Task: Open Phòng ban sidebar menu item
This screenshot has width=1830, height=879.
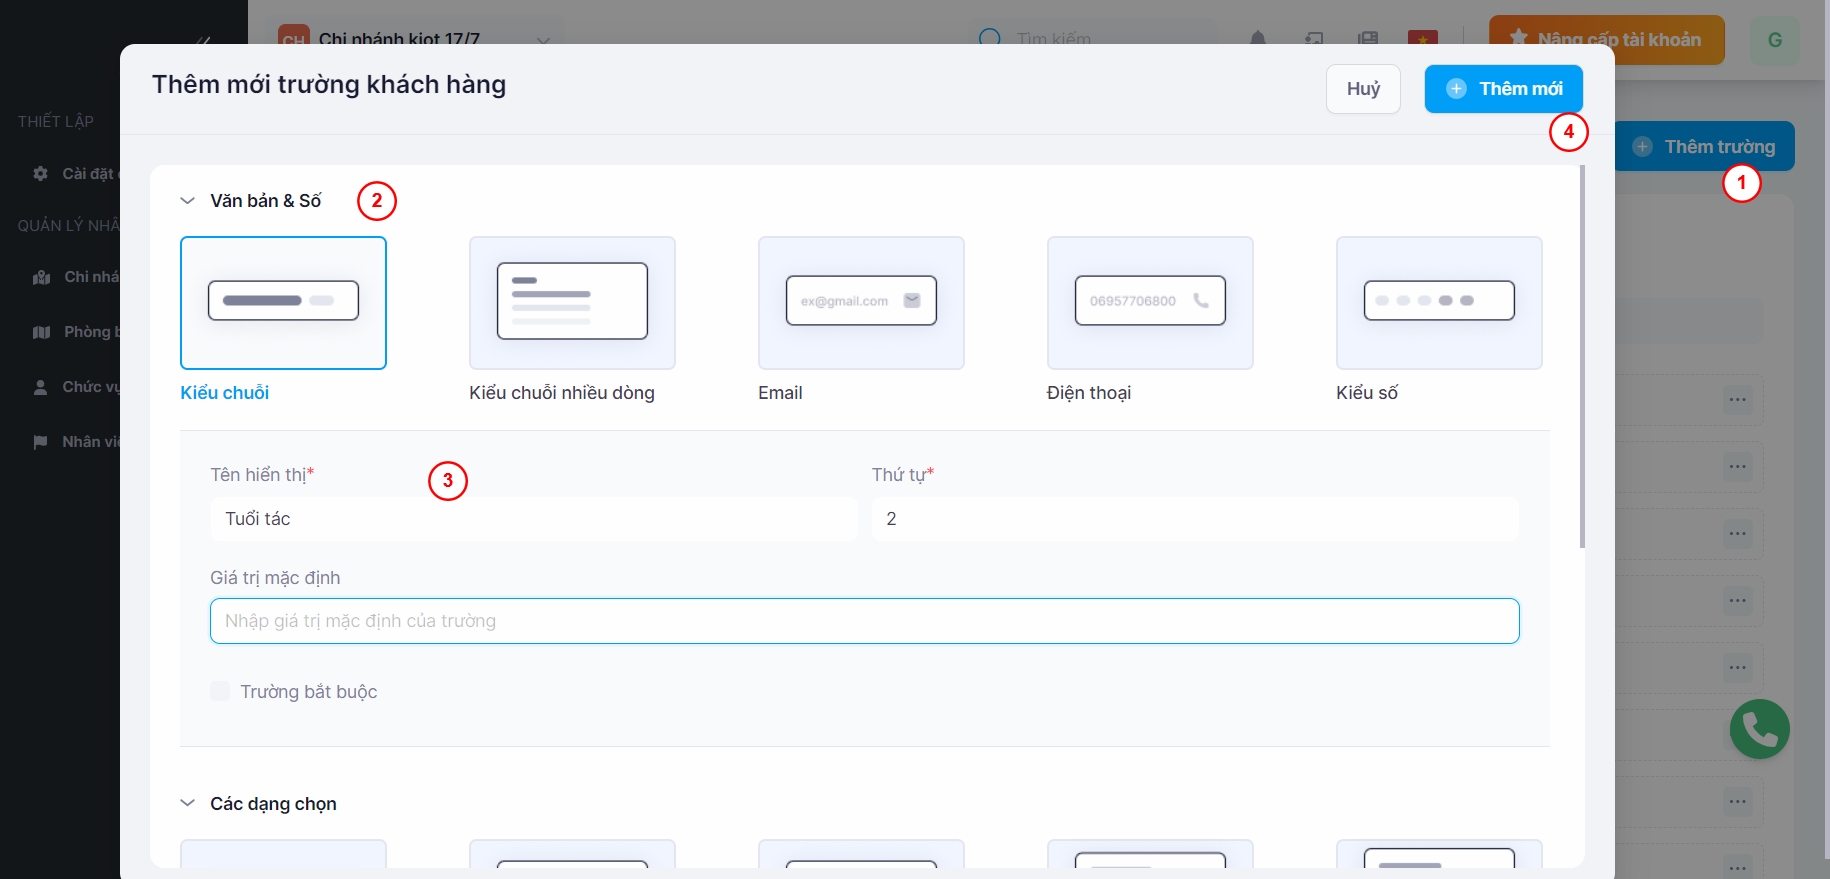Action: (76, 332)
